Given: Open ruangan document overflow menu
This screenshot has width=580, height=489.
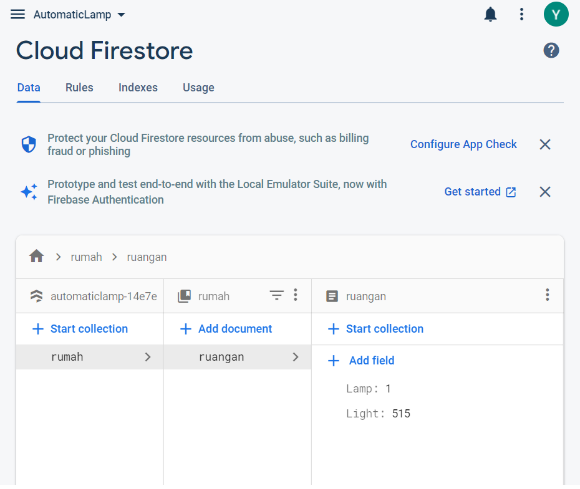Looking at the screenshot, I should coord(547,295).
